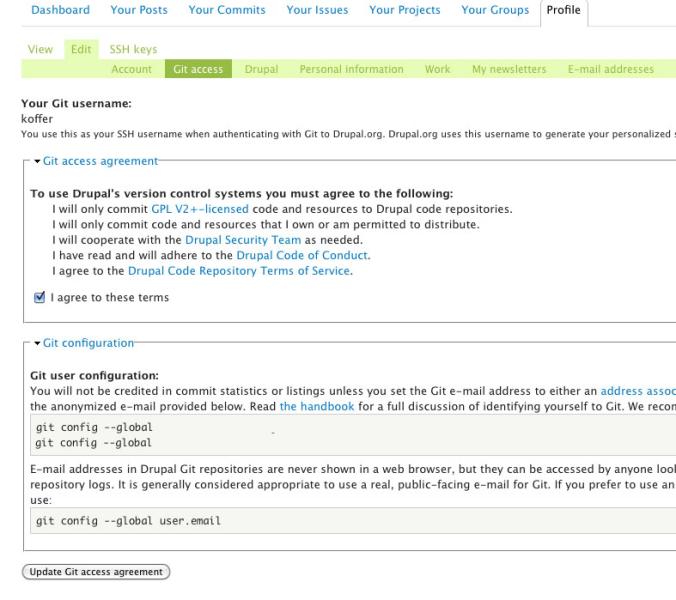Open the Dashboard tab
Screen dimensions: 676x600
coord(60,10)
